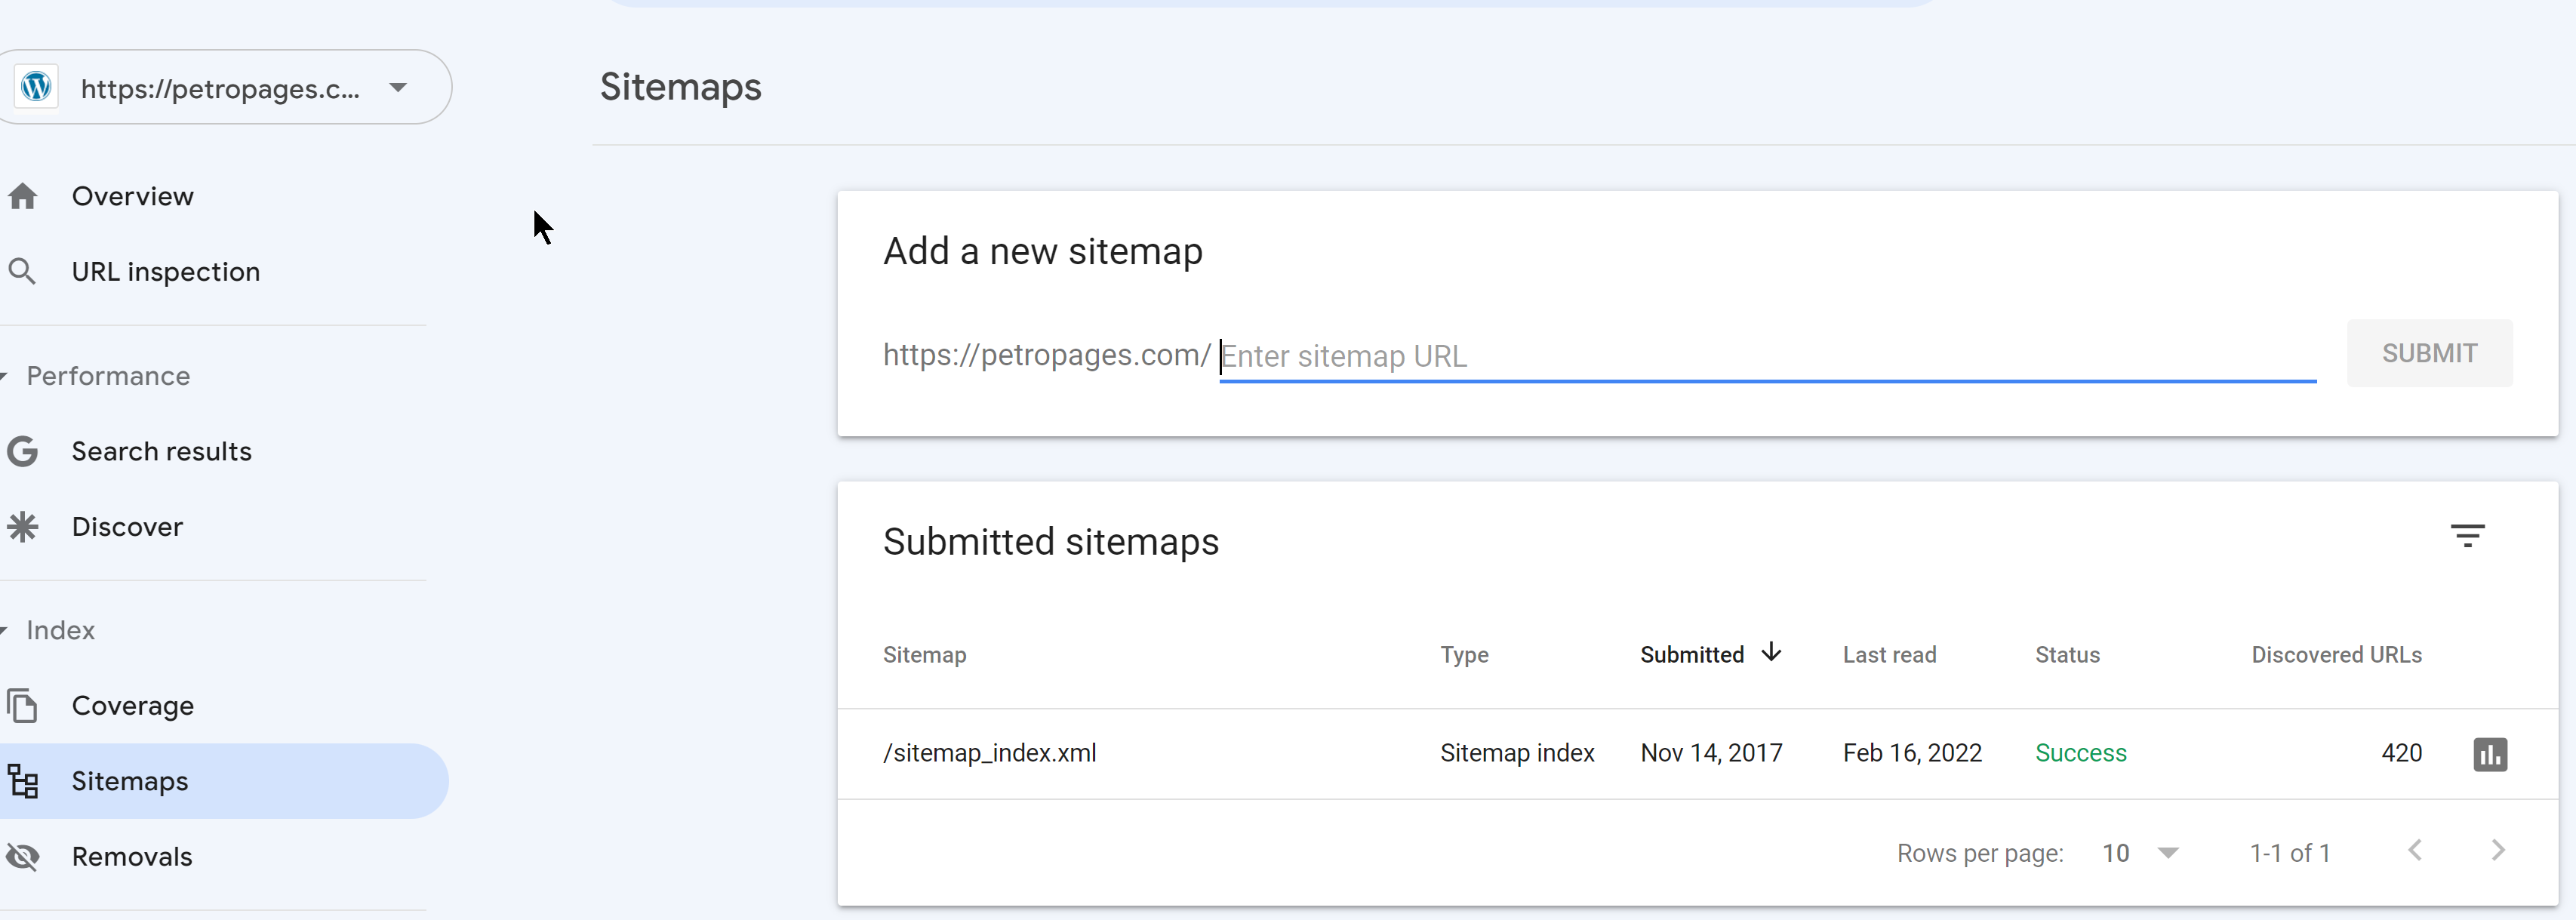Click the Removals crossed-eye icon

pyautogui.click(x=23, y=857)
